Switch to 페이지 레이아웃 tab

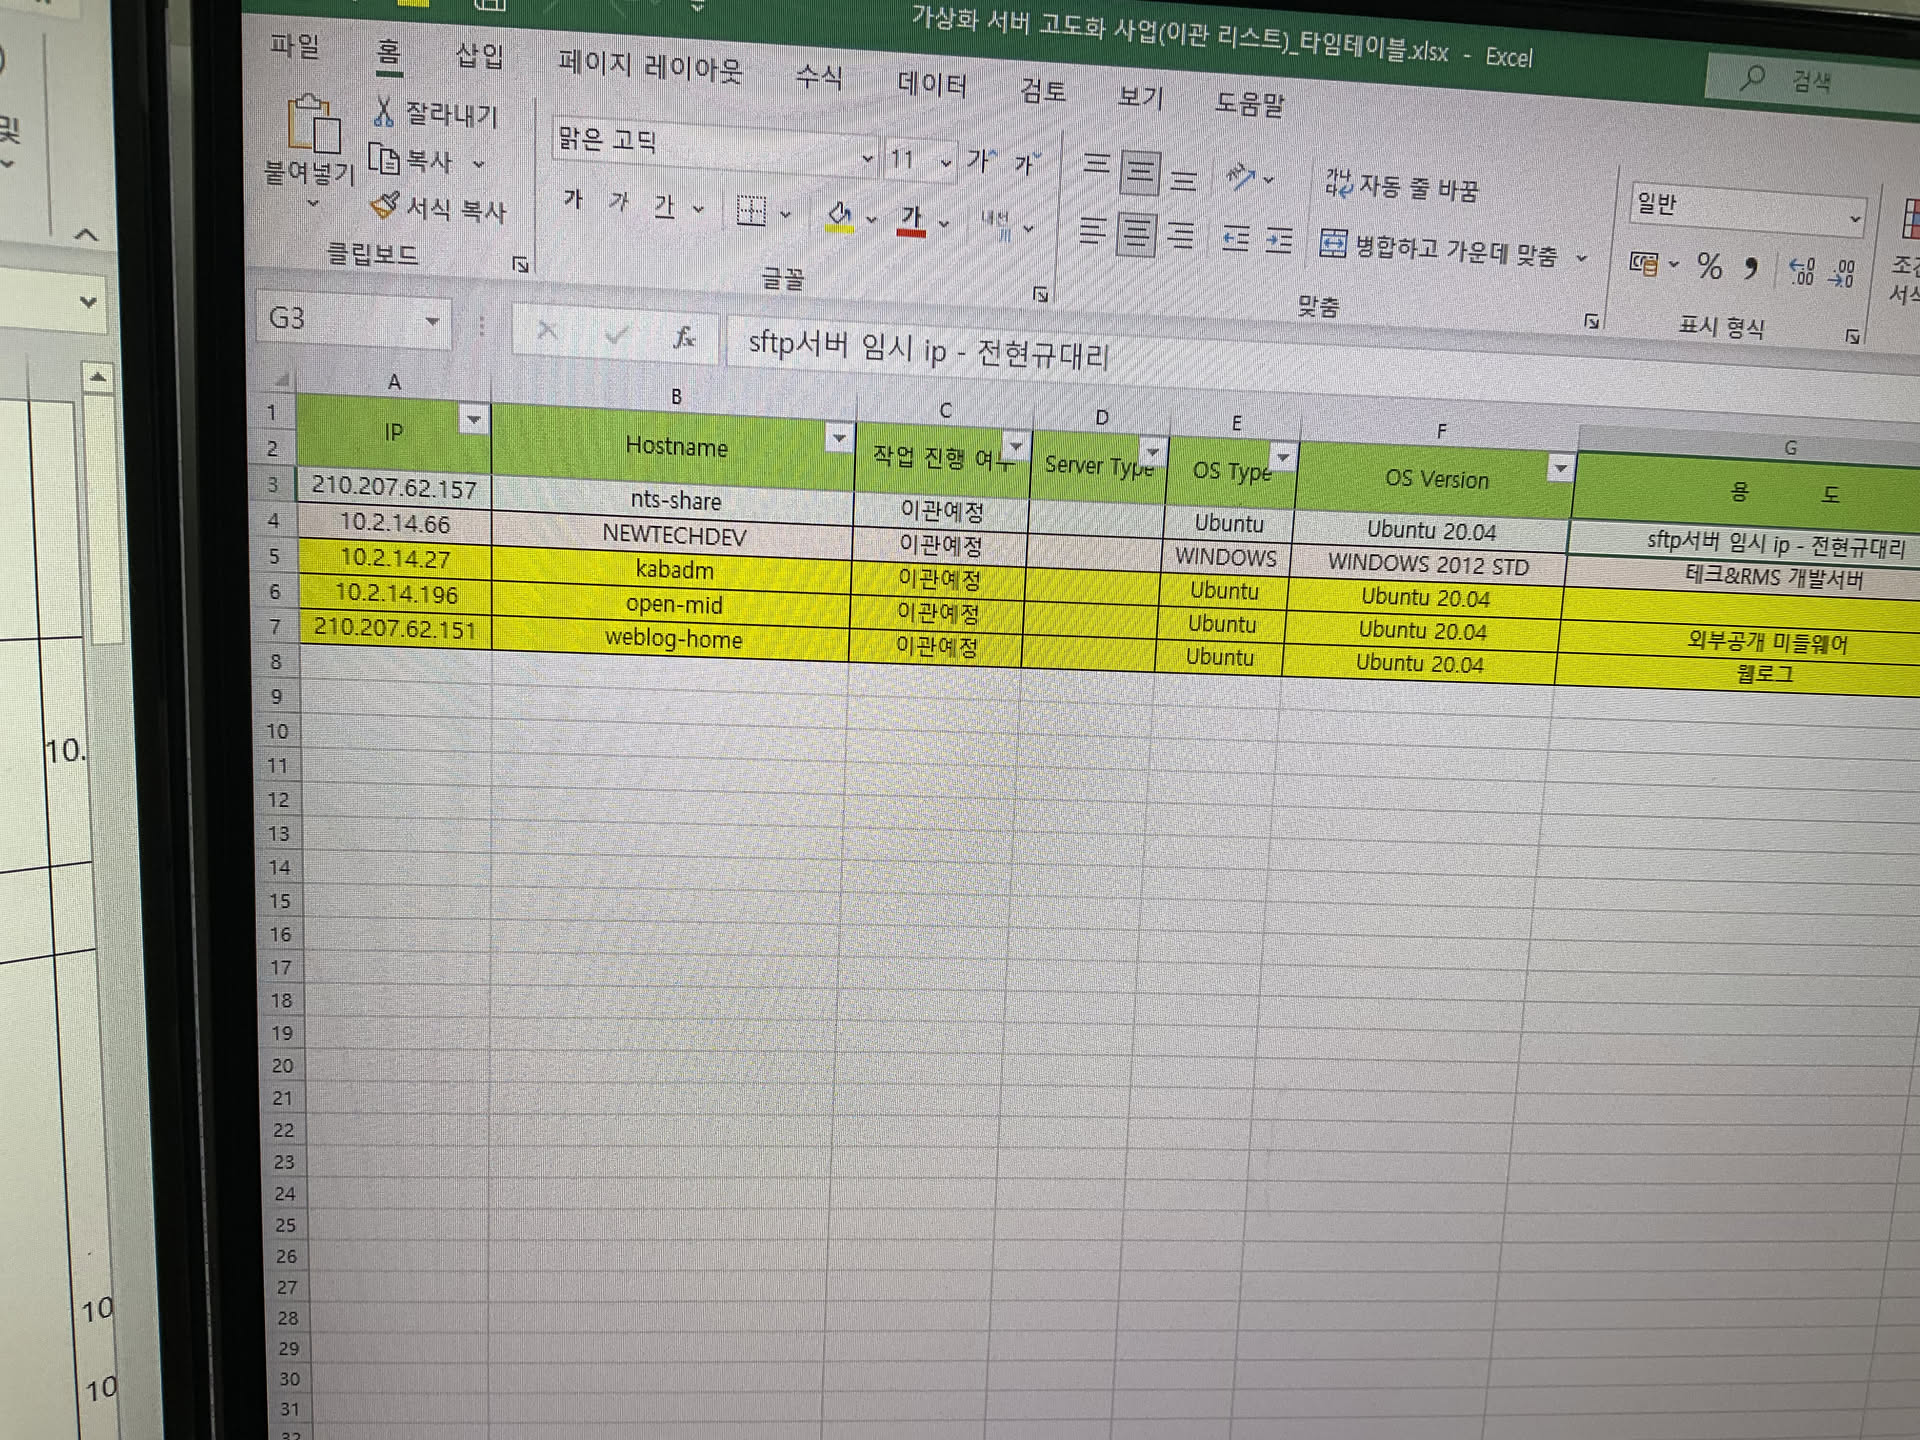[650, 68]
